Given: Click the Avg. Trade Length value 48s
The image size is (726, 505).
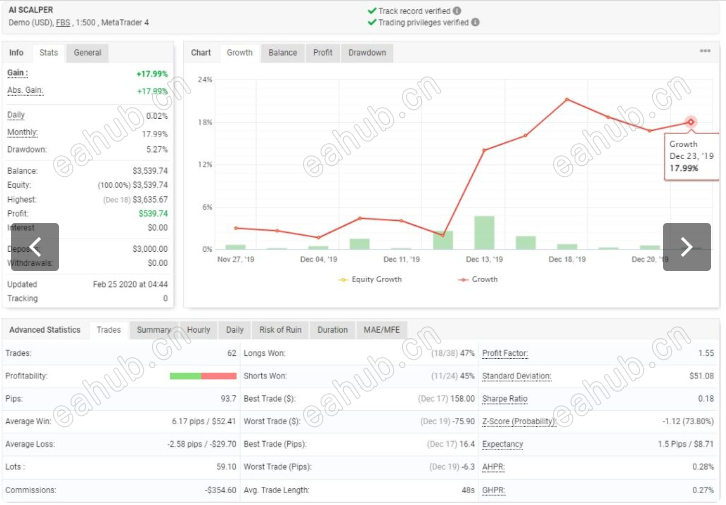Looking at the screenshot, I should pyautogui.click(x=468, y=490).
